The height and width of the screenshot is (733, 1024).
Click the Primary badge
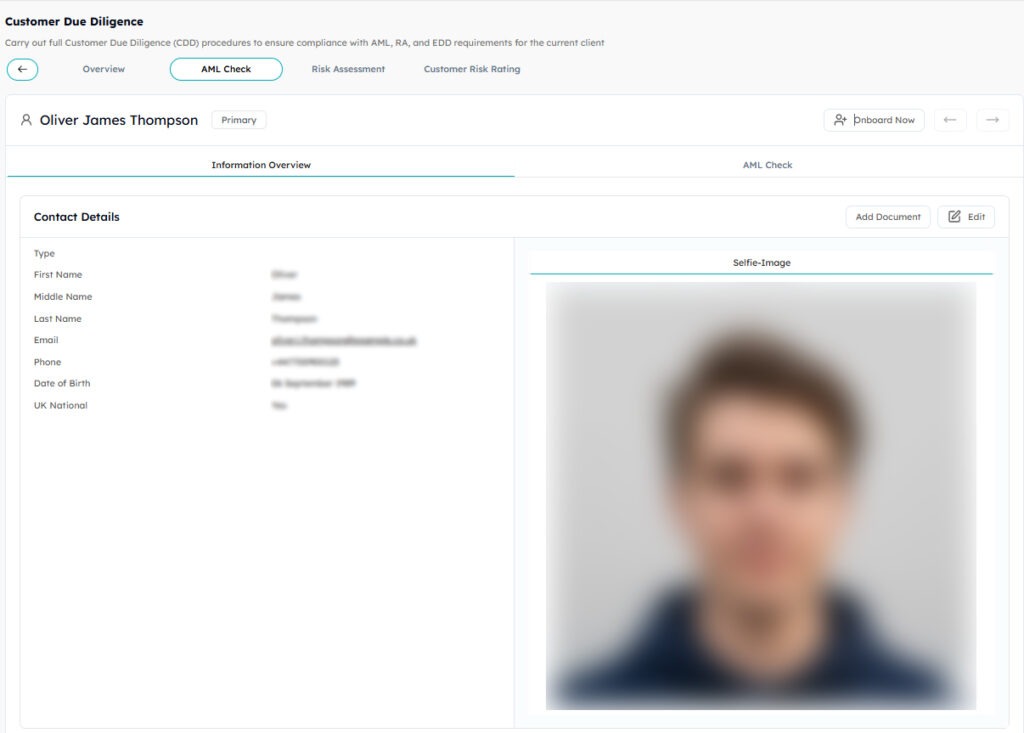239,120
